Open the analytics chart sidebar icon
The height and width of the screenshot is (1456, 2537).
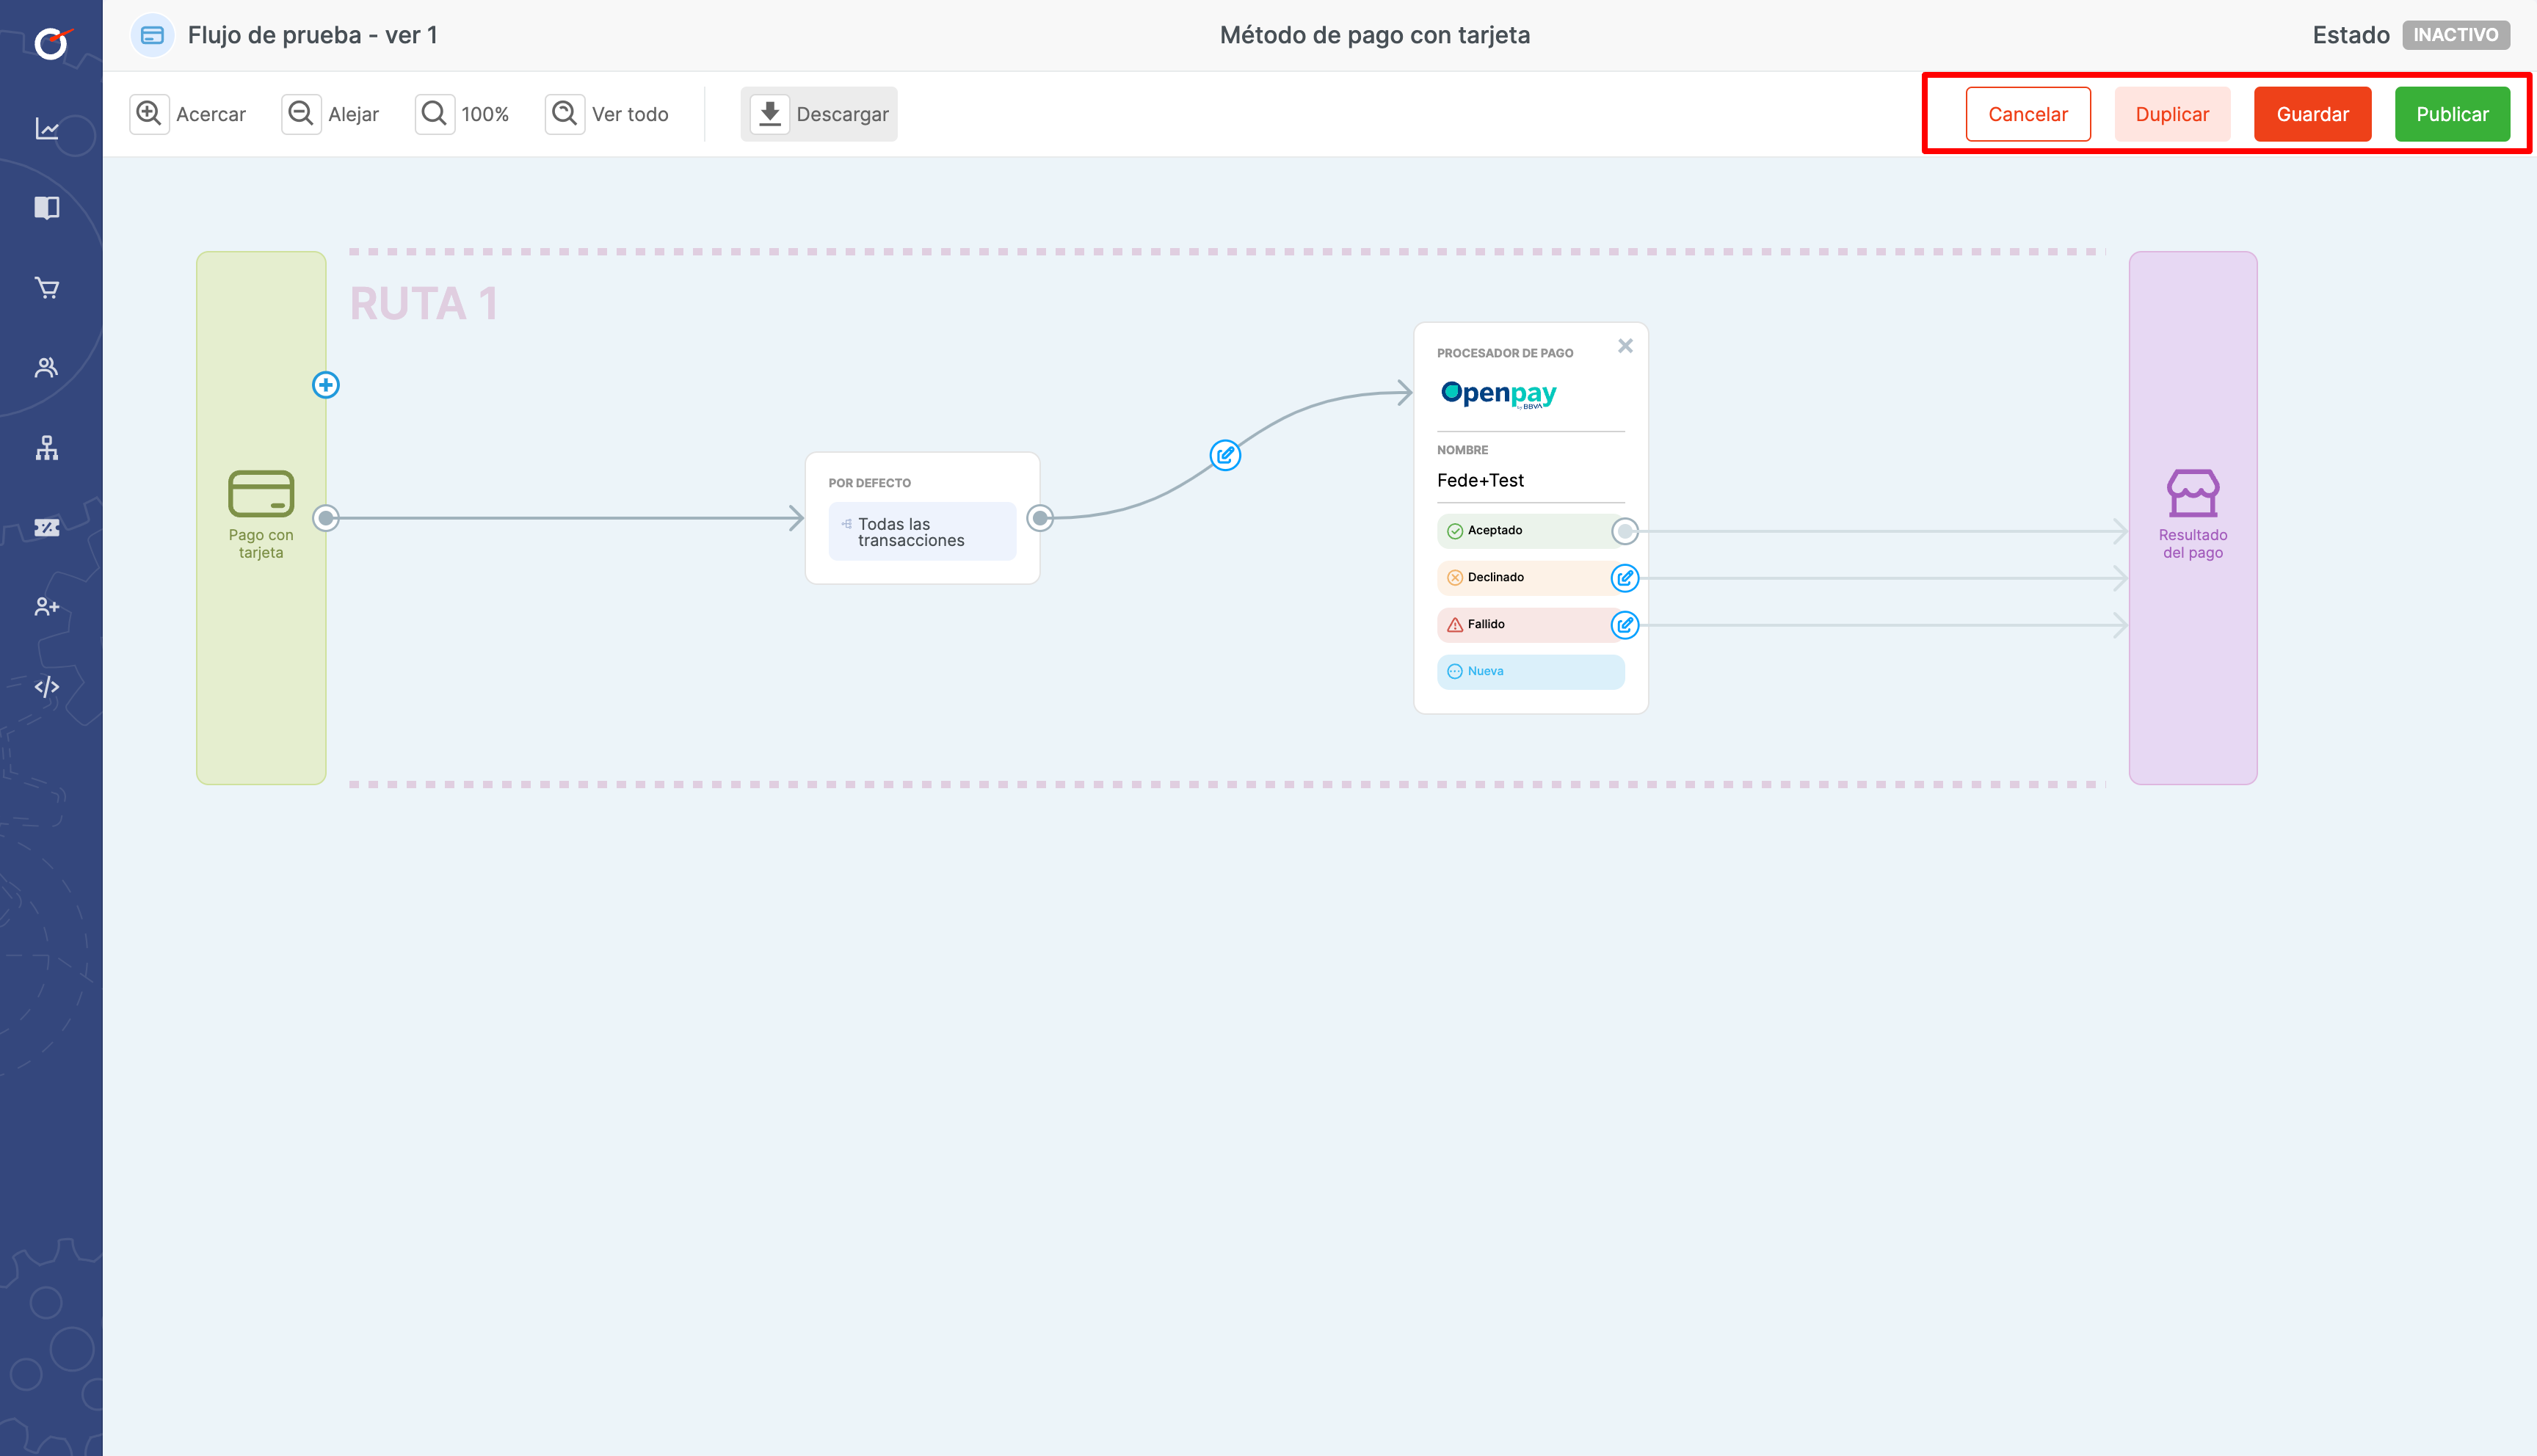47,129
